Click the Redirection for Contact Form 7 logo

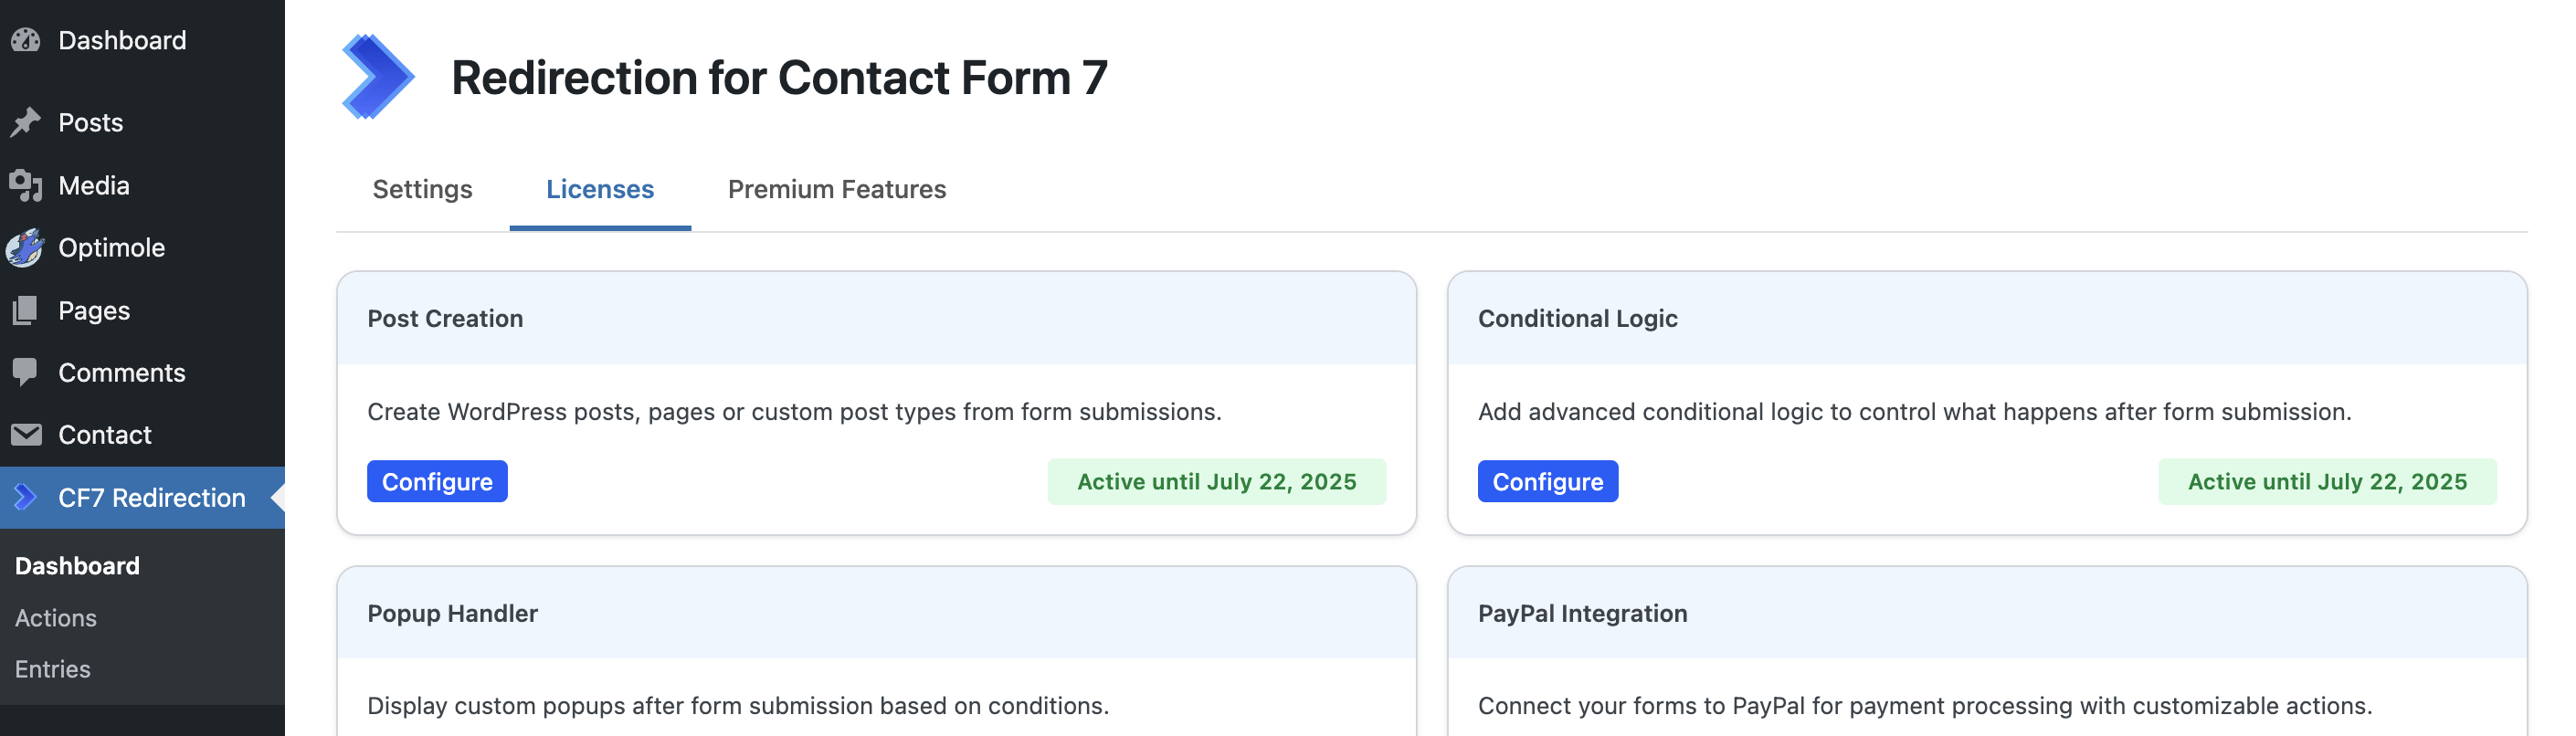pyautogui.click(x=377, y=77)
